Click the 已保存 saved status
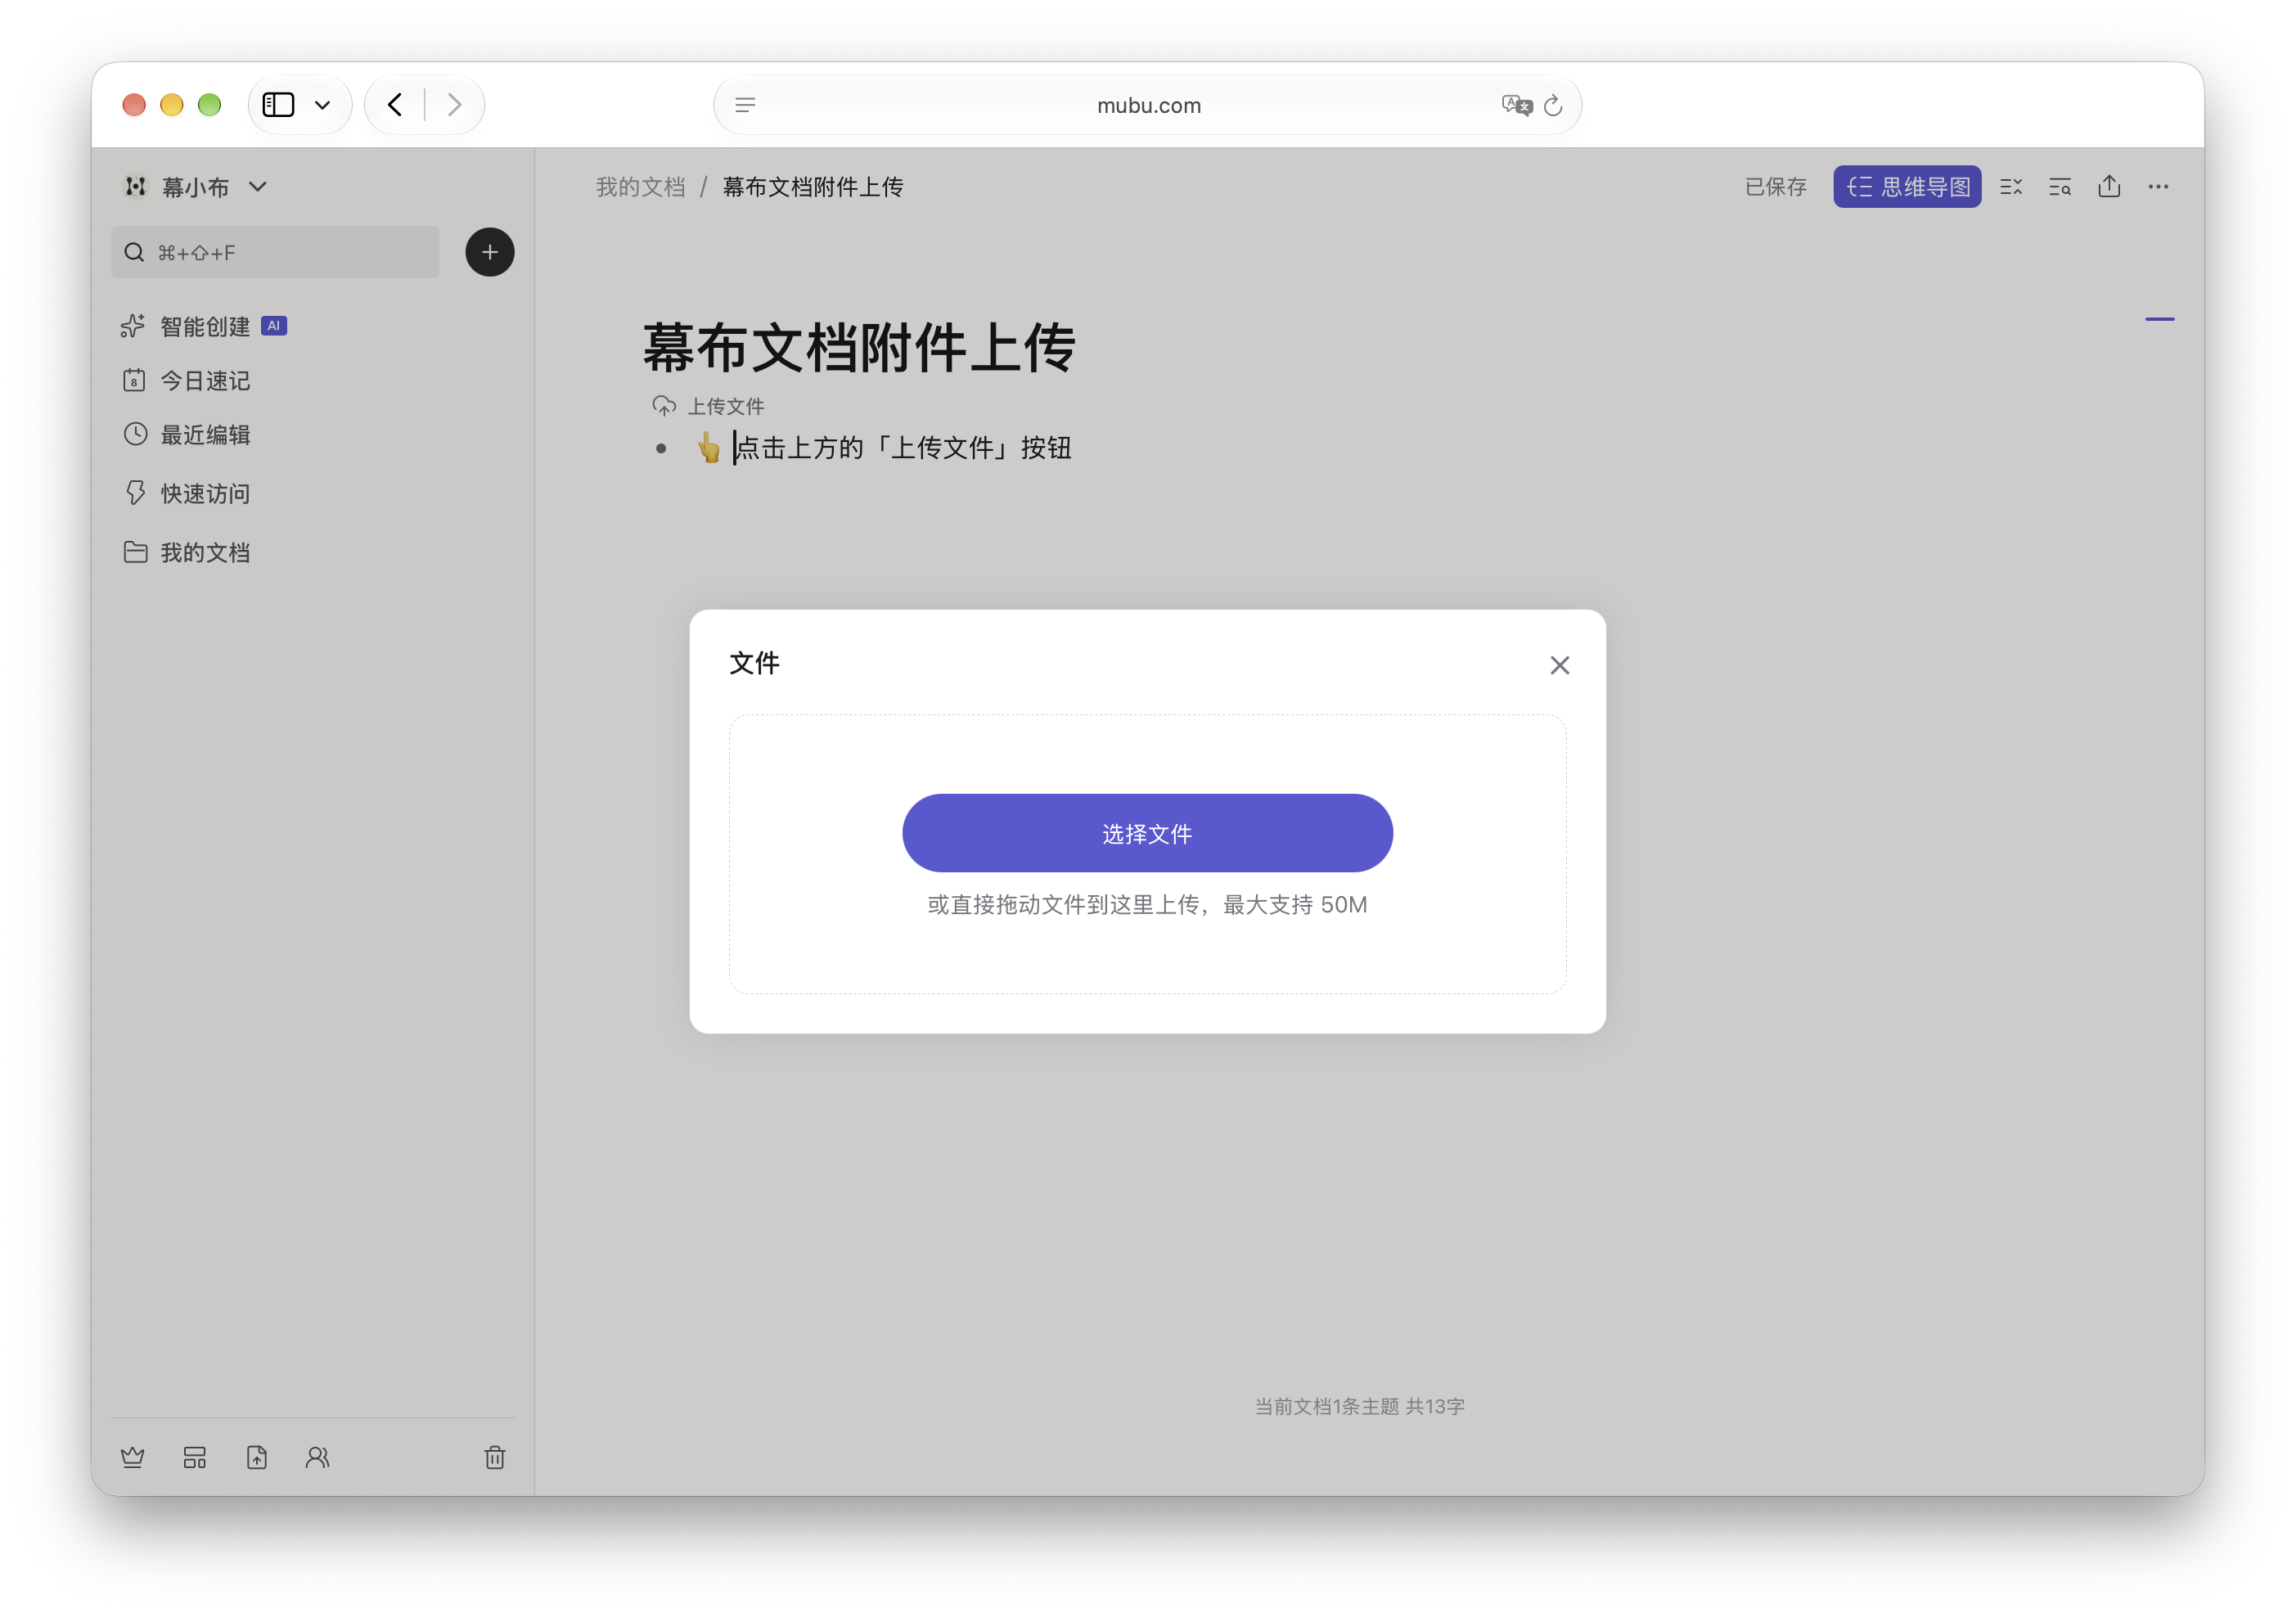This screenshot has width=2296, height=1617. [1776, 187]
